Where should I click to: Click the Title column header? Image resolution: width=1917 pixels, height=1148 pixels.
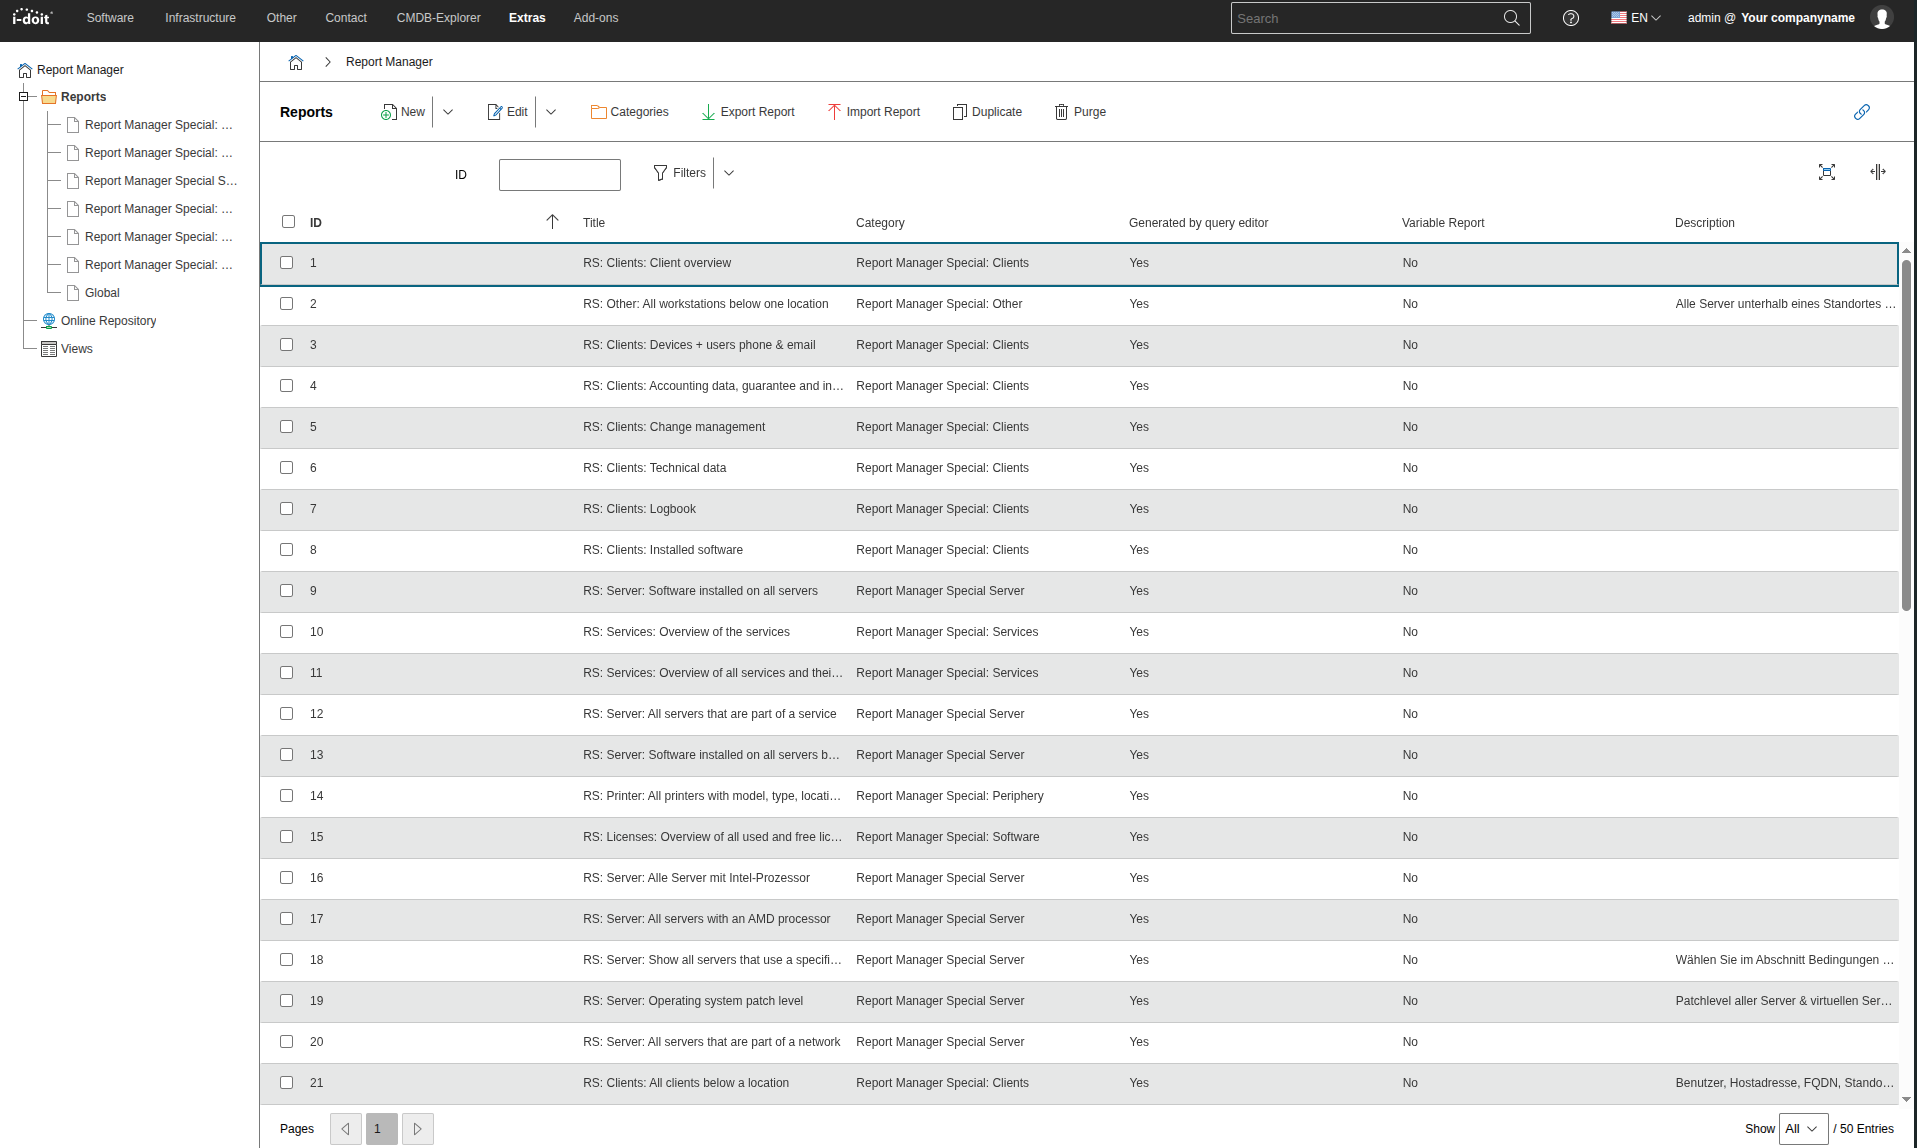coord(594,223)
